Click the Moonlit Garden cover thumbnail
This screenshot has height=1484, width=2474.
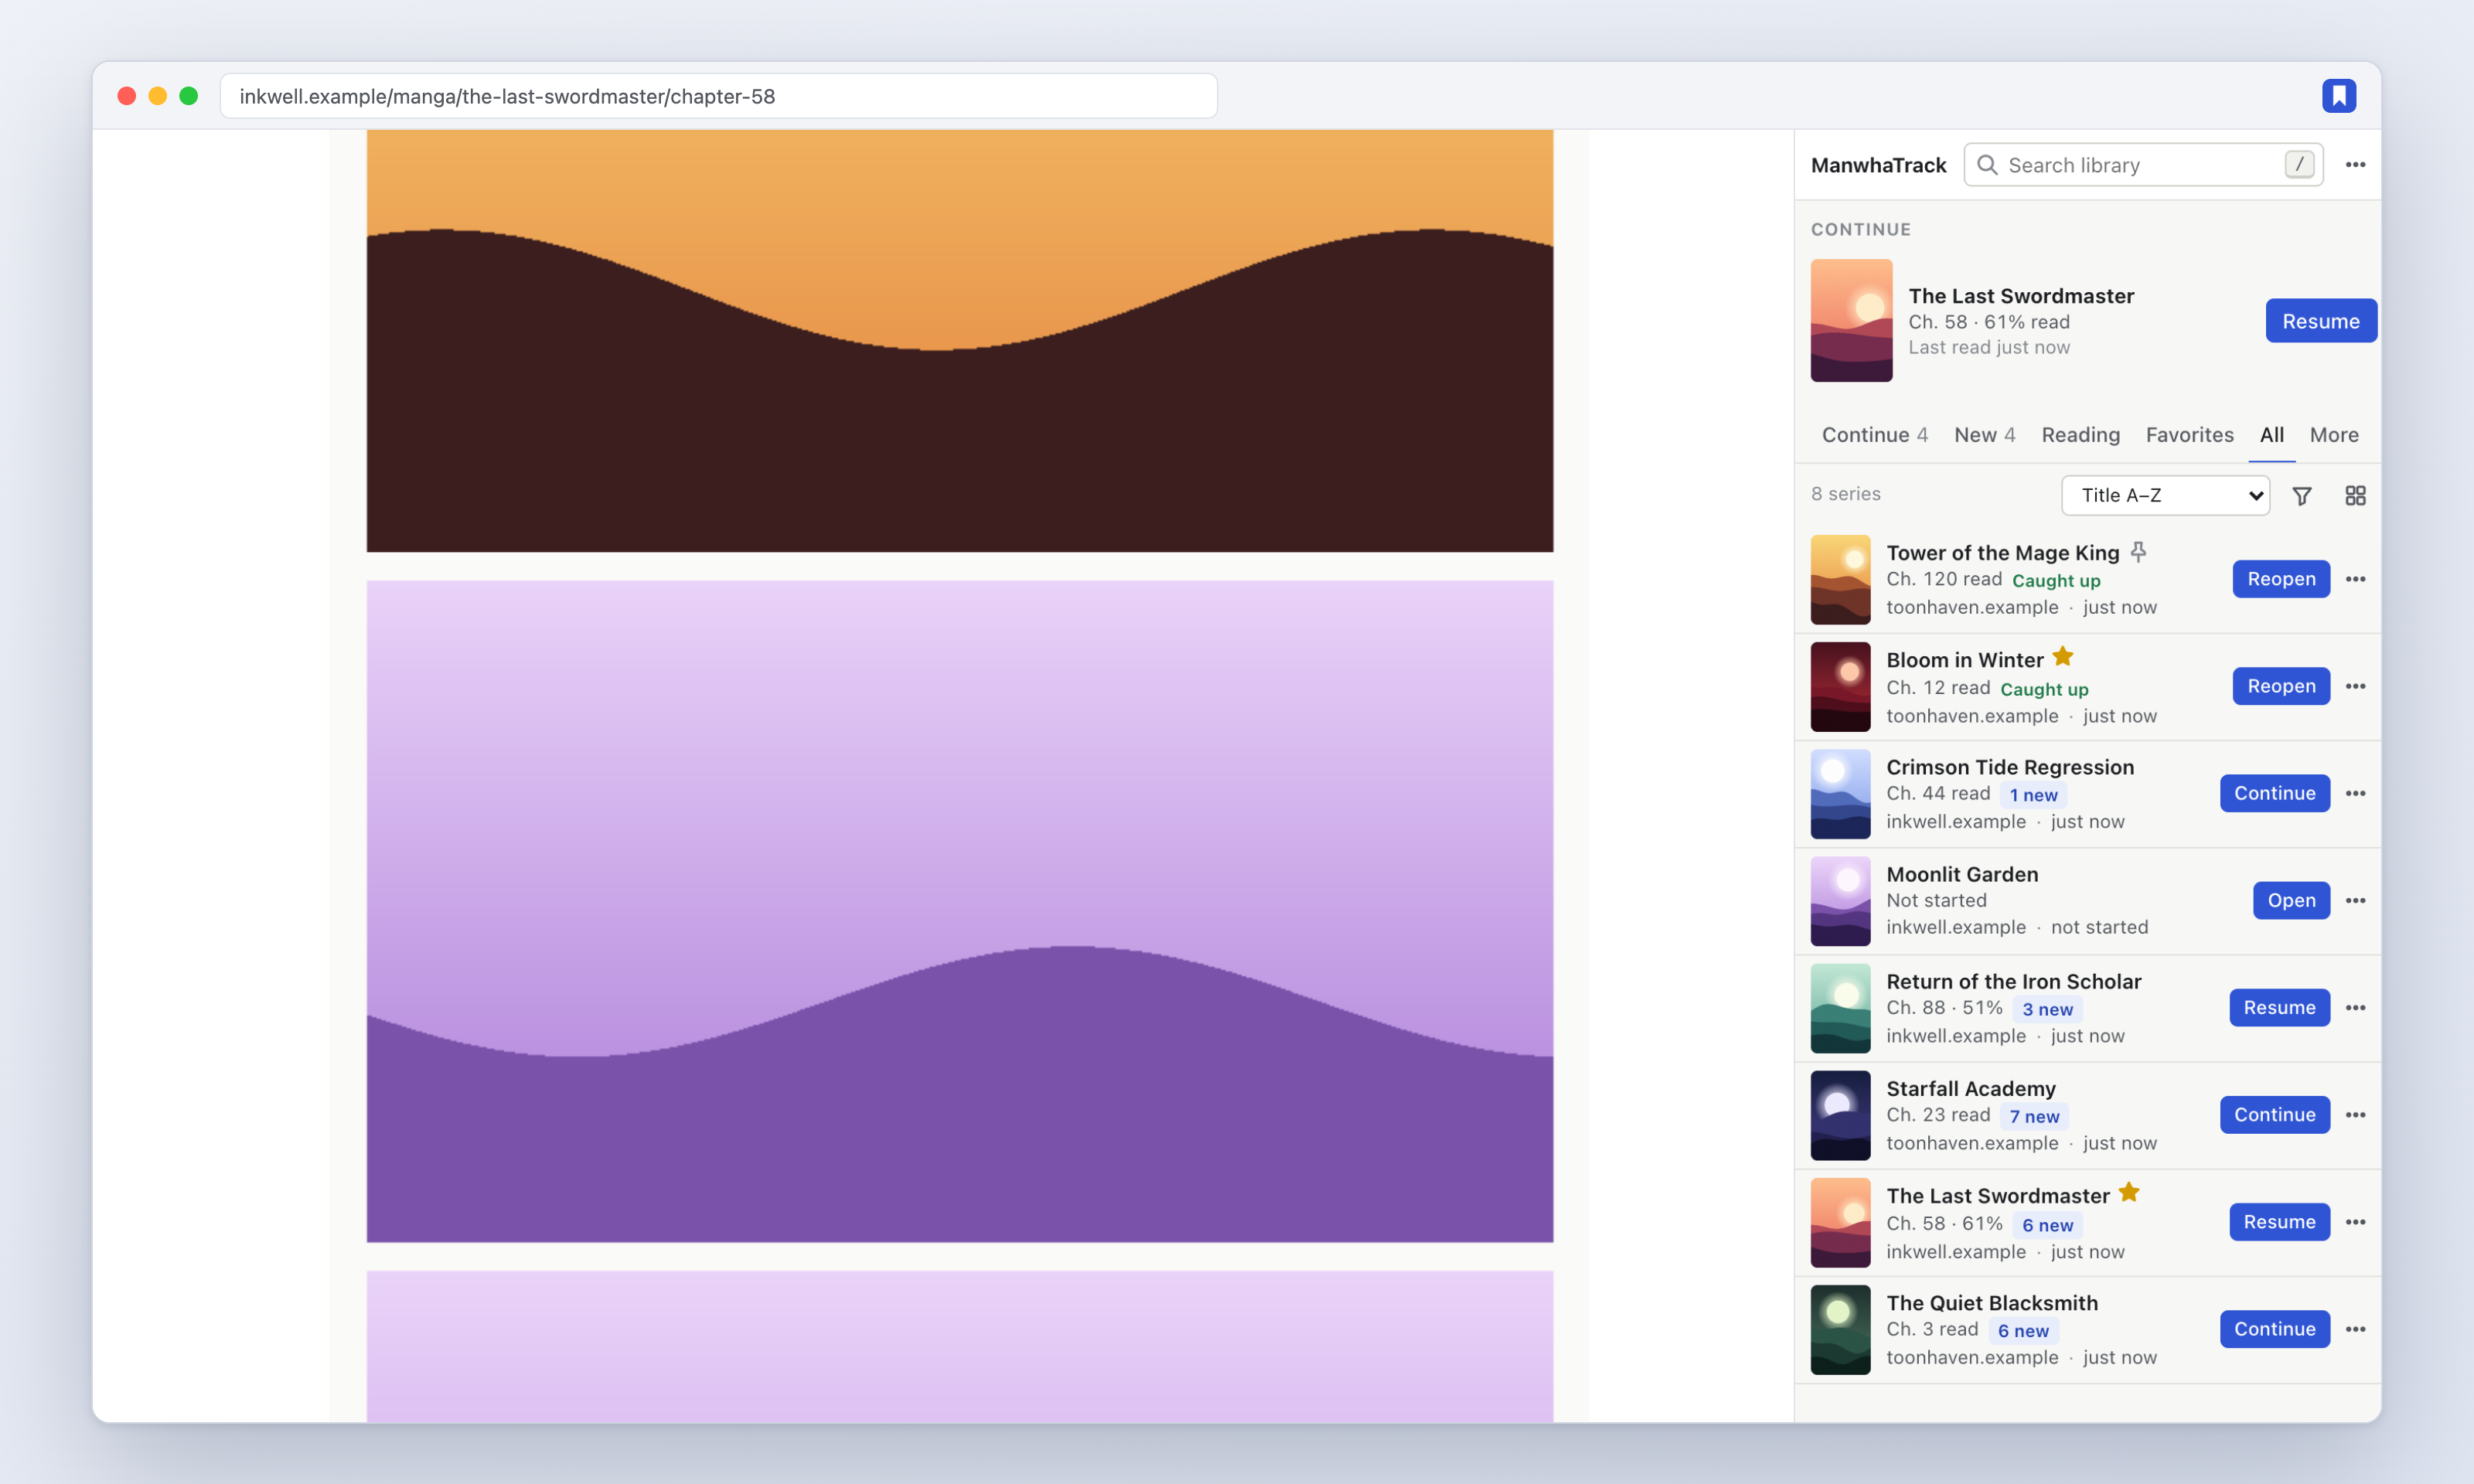[1840, 901]
